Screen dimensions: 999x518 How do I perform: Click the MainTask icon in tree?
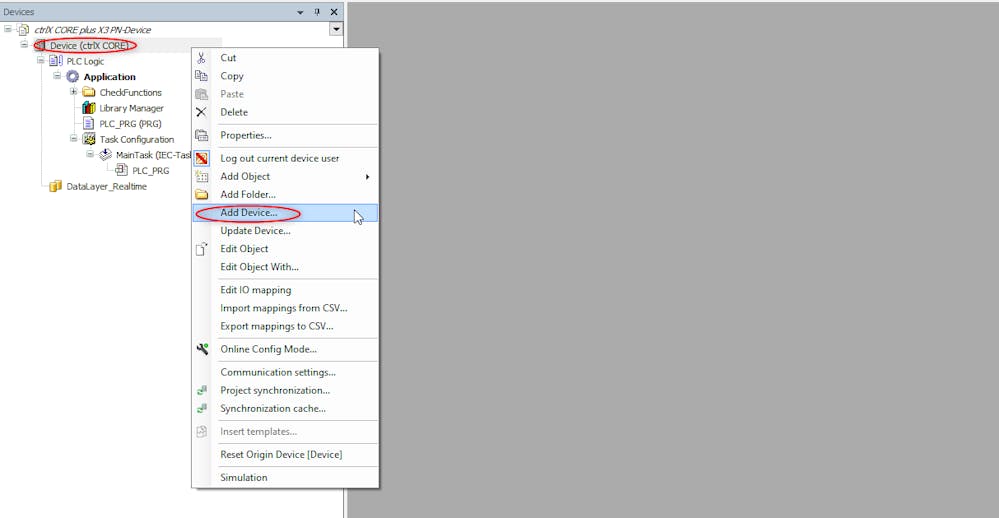(x=106, y=155)
